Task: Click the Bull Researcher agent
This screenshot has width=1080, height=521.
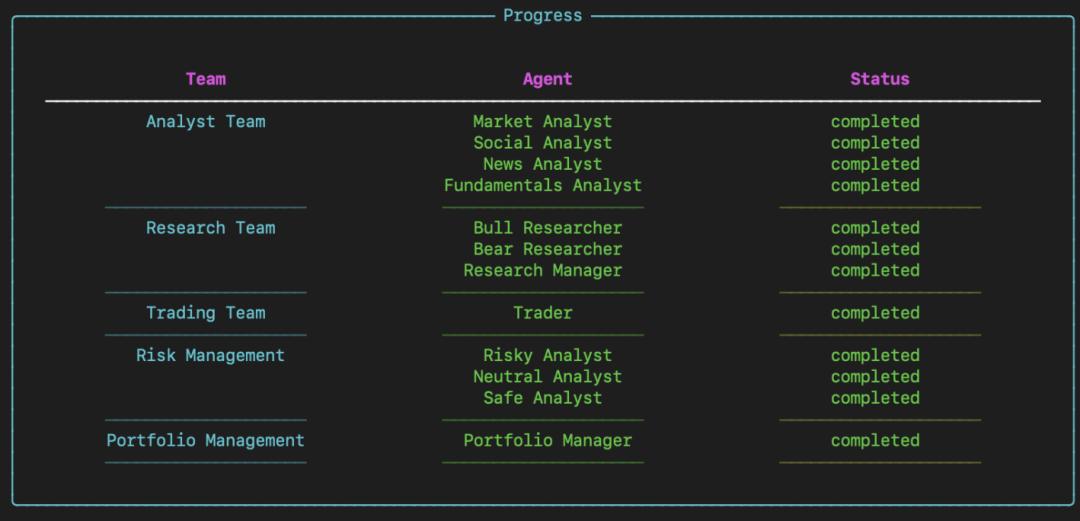Action: 547,228
